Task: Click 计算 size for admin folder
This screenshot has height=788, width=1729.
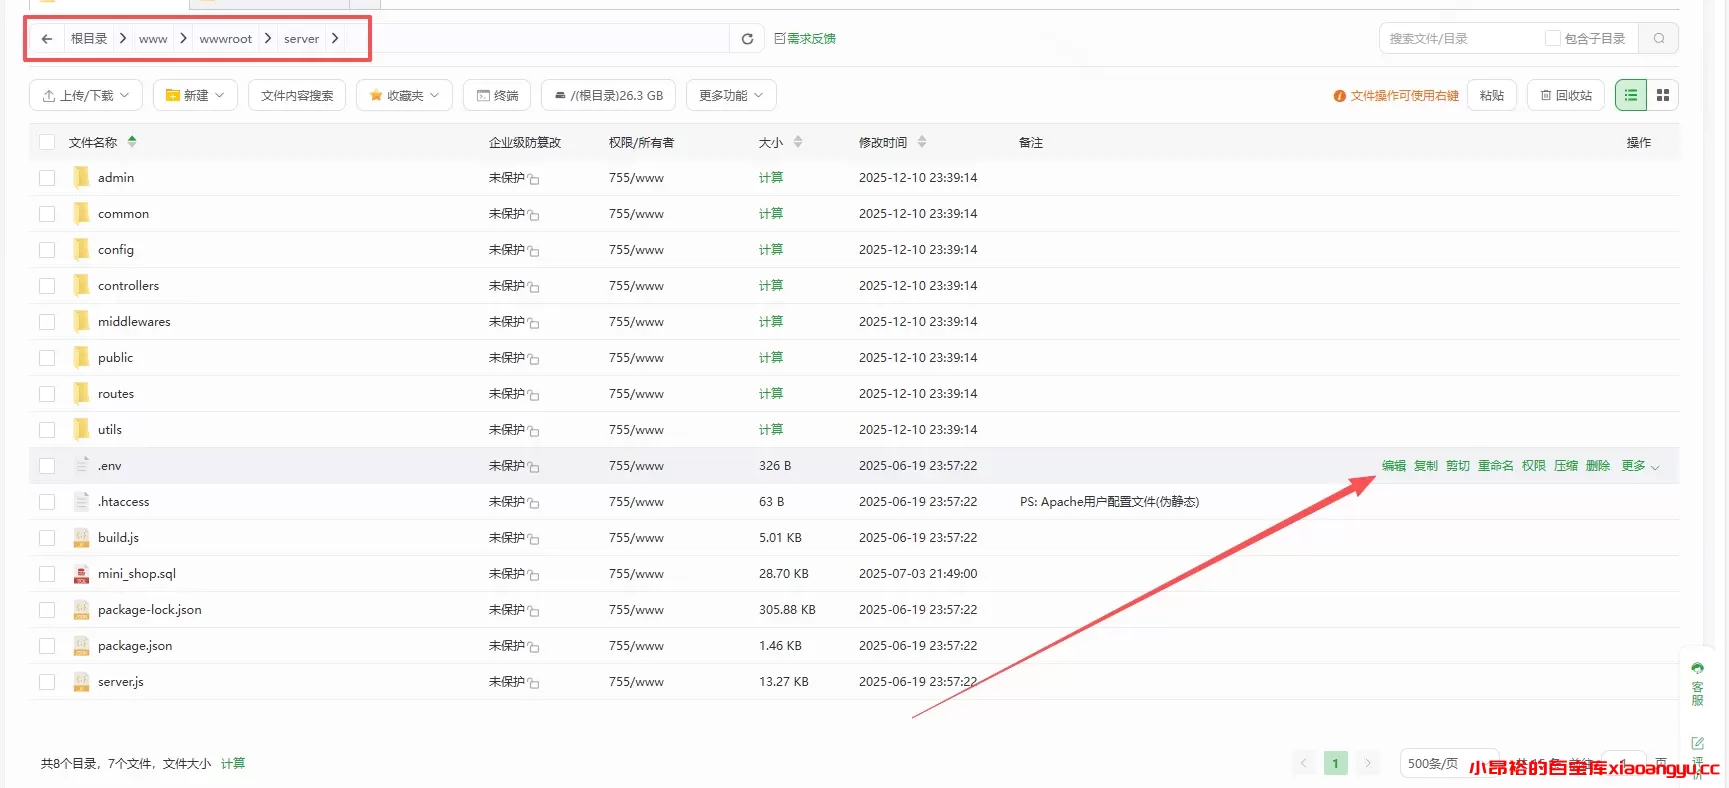Action: (771, 177)
